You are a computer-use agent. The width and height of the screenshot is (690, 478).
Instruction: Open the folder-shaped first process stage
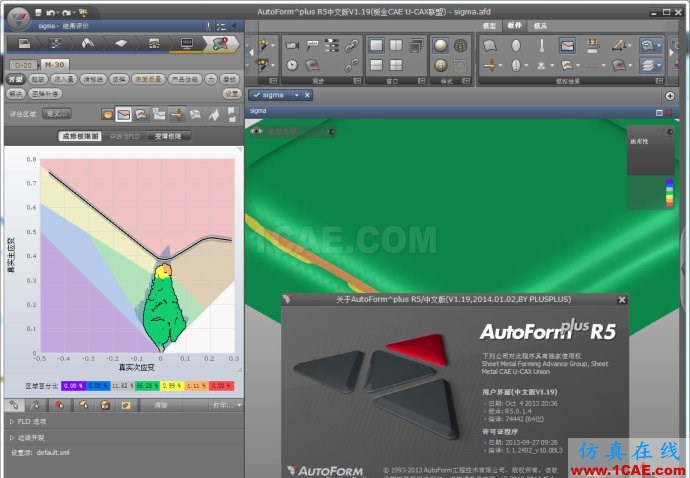[24, 44]
